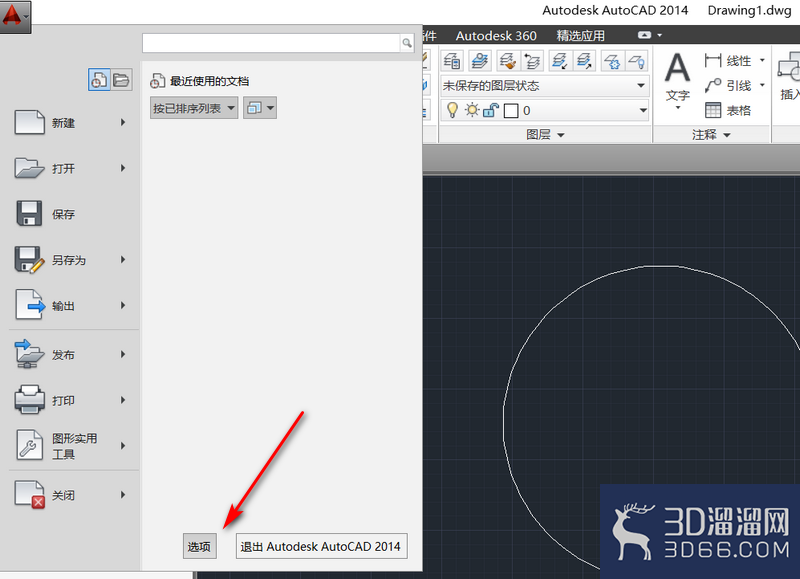The height and width of the screenshot is (579, 800).
Task: Click the Save As (另存为) icon
Action: pyautogui.click(x=30, y=260)
